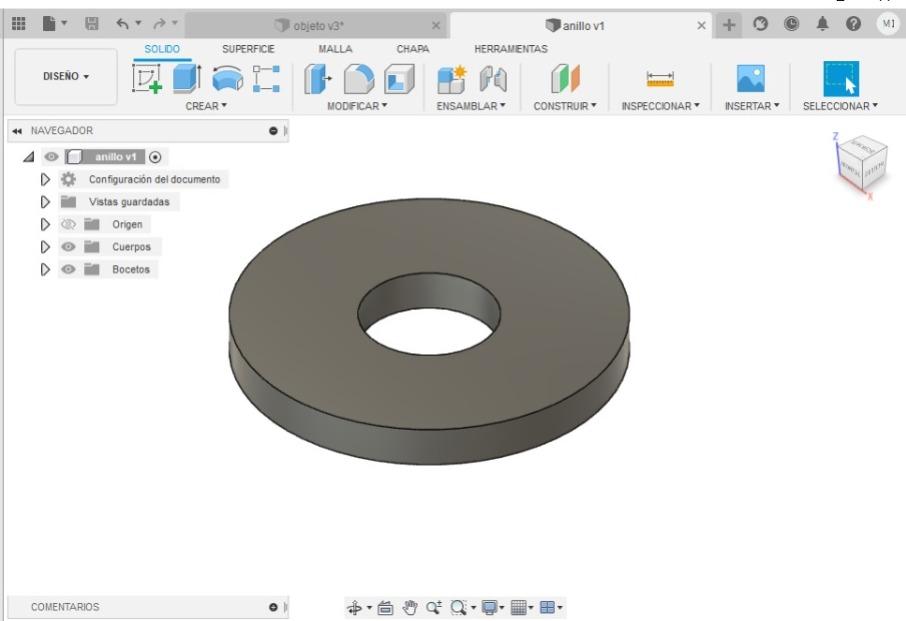Switch to the HERRAMIENTAS tab
The width and height of the screenshot is (906, 621).
pos(511,49)
